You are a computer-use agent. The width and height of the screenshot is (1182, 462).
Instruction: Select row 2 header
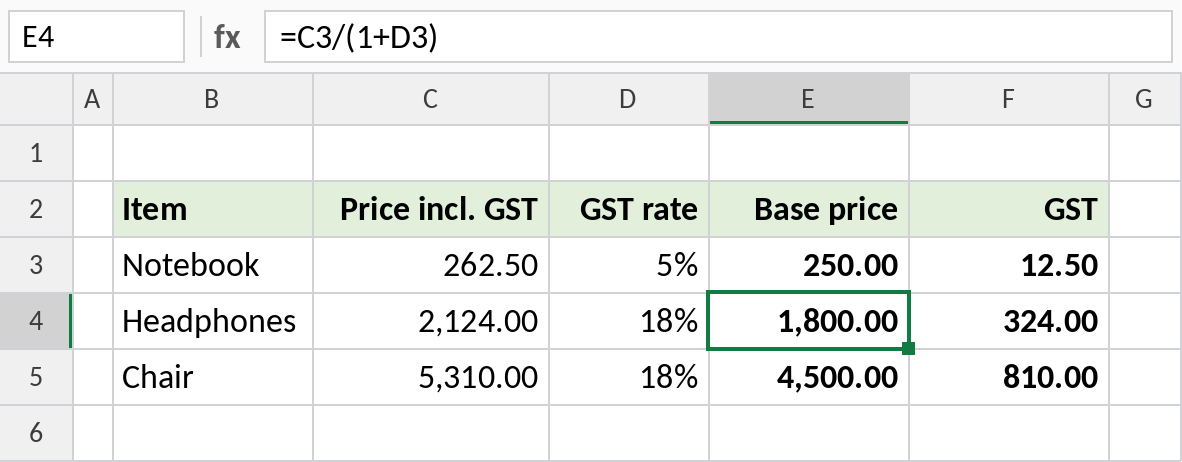(x=36, y=210)
